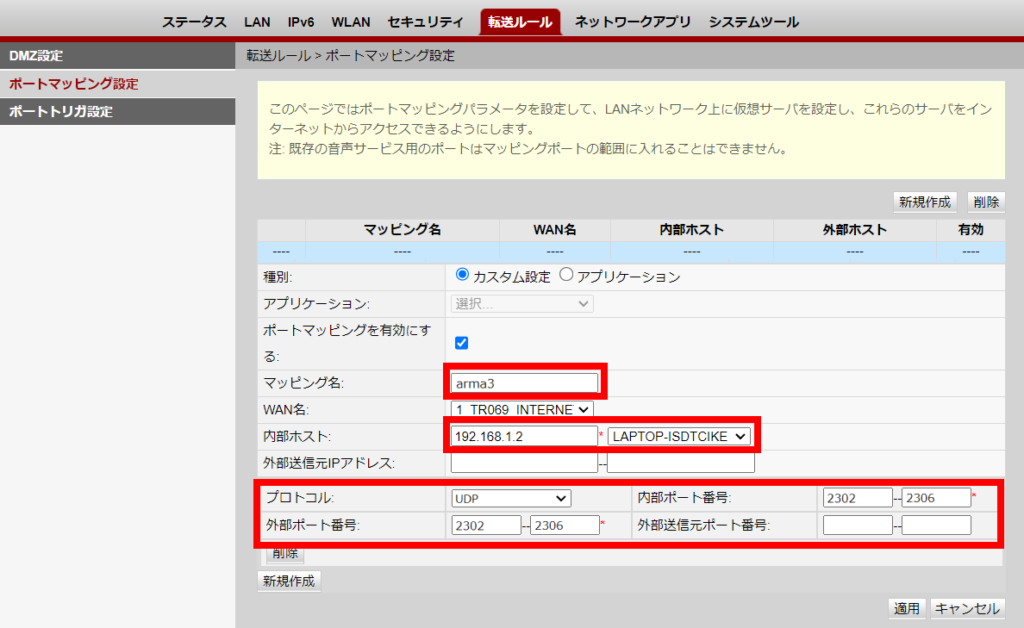
Task: Open DMZ設定 in the sidebar
Action: (x=118, y=56)
